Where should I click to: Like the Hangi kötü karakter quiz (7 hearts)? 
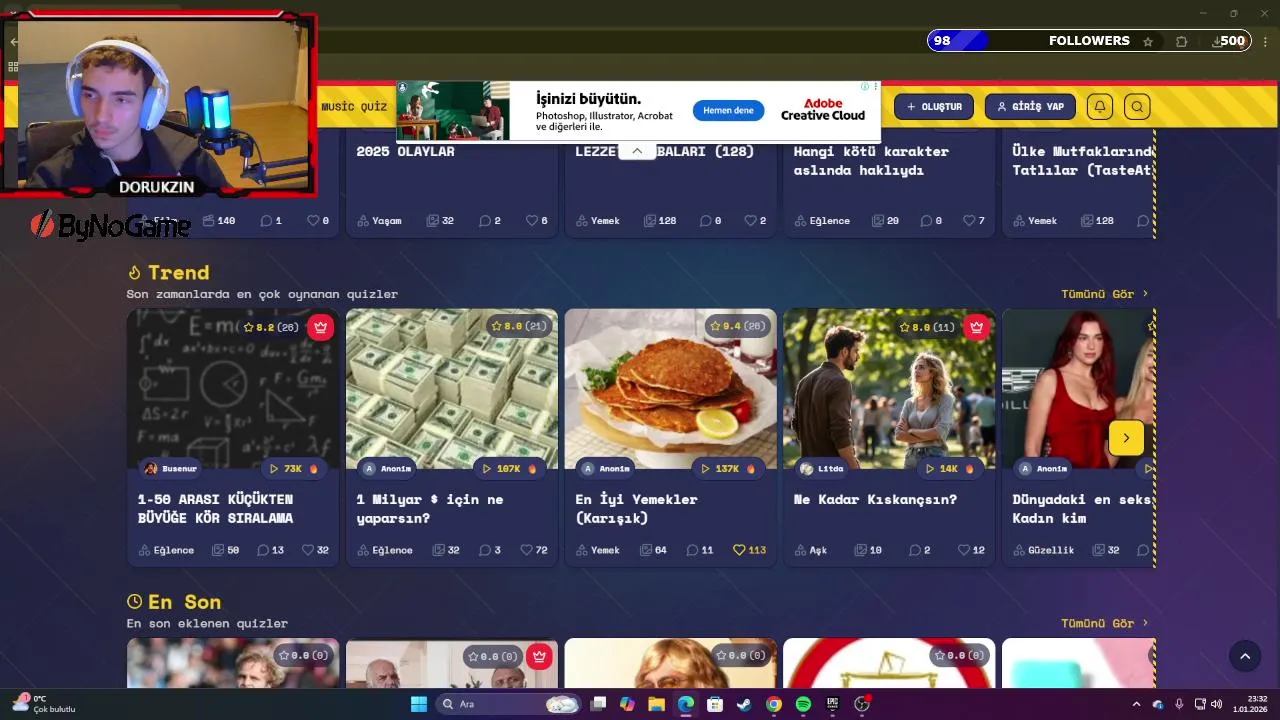tap(974, 220)
